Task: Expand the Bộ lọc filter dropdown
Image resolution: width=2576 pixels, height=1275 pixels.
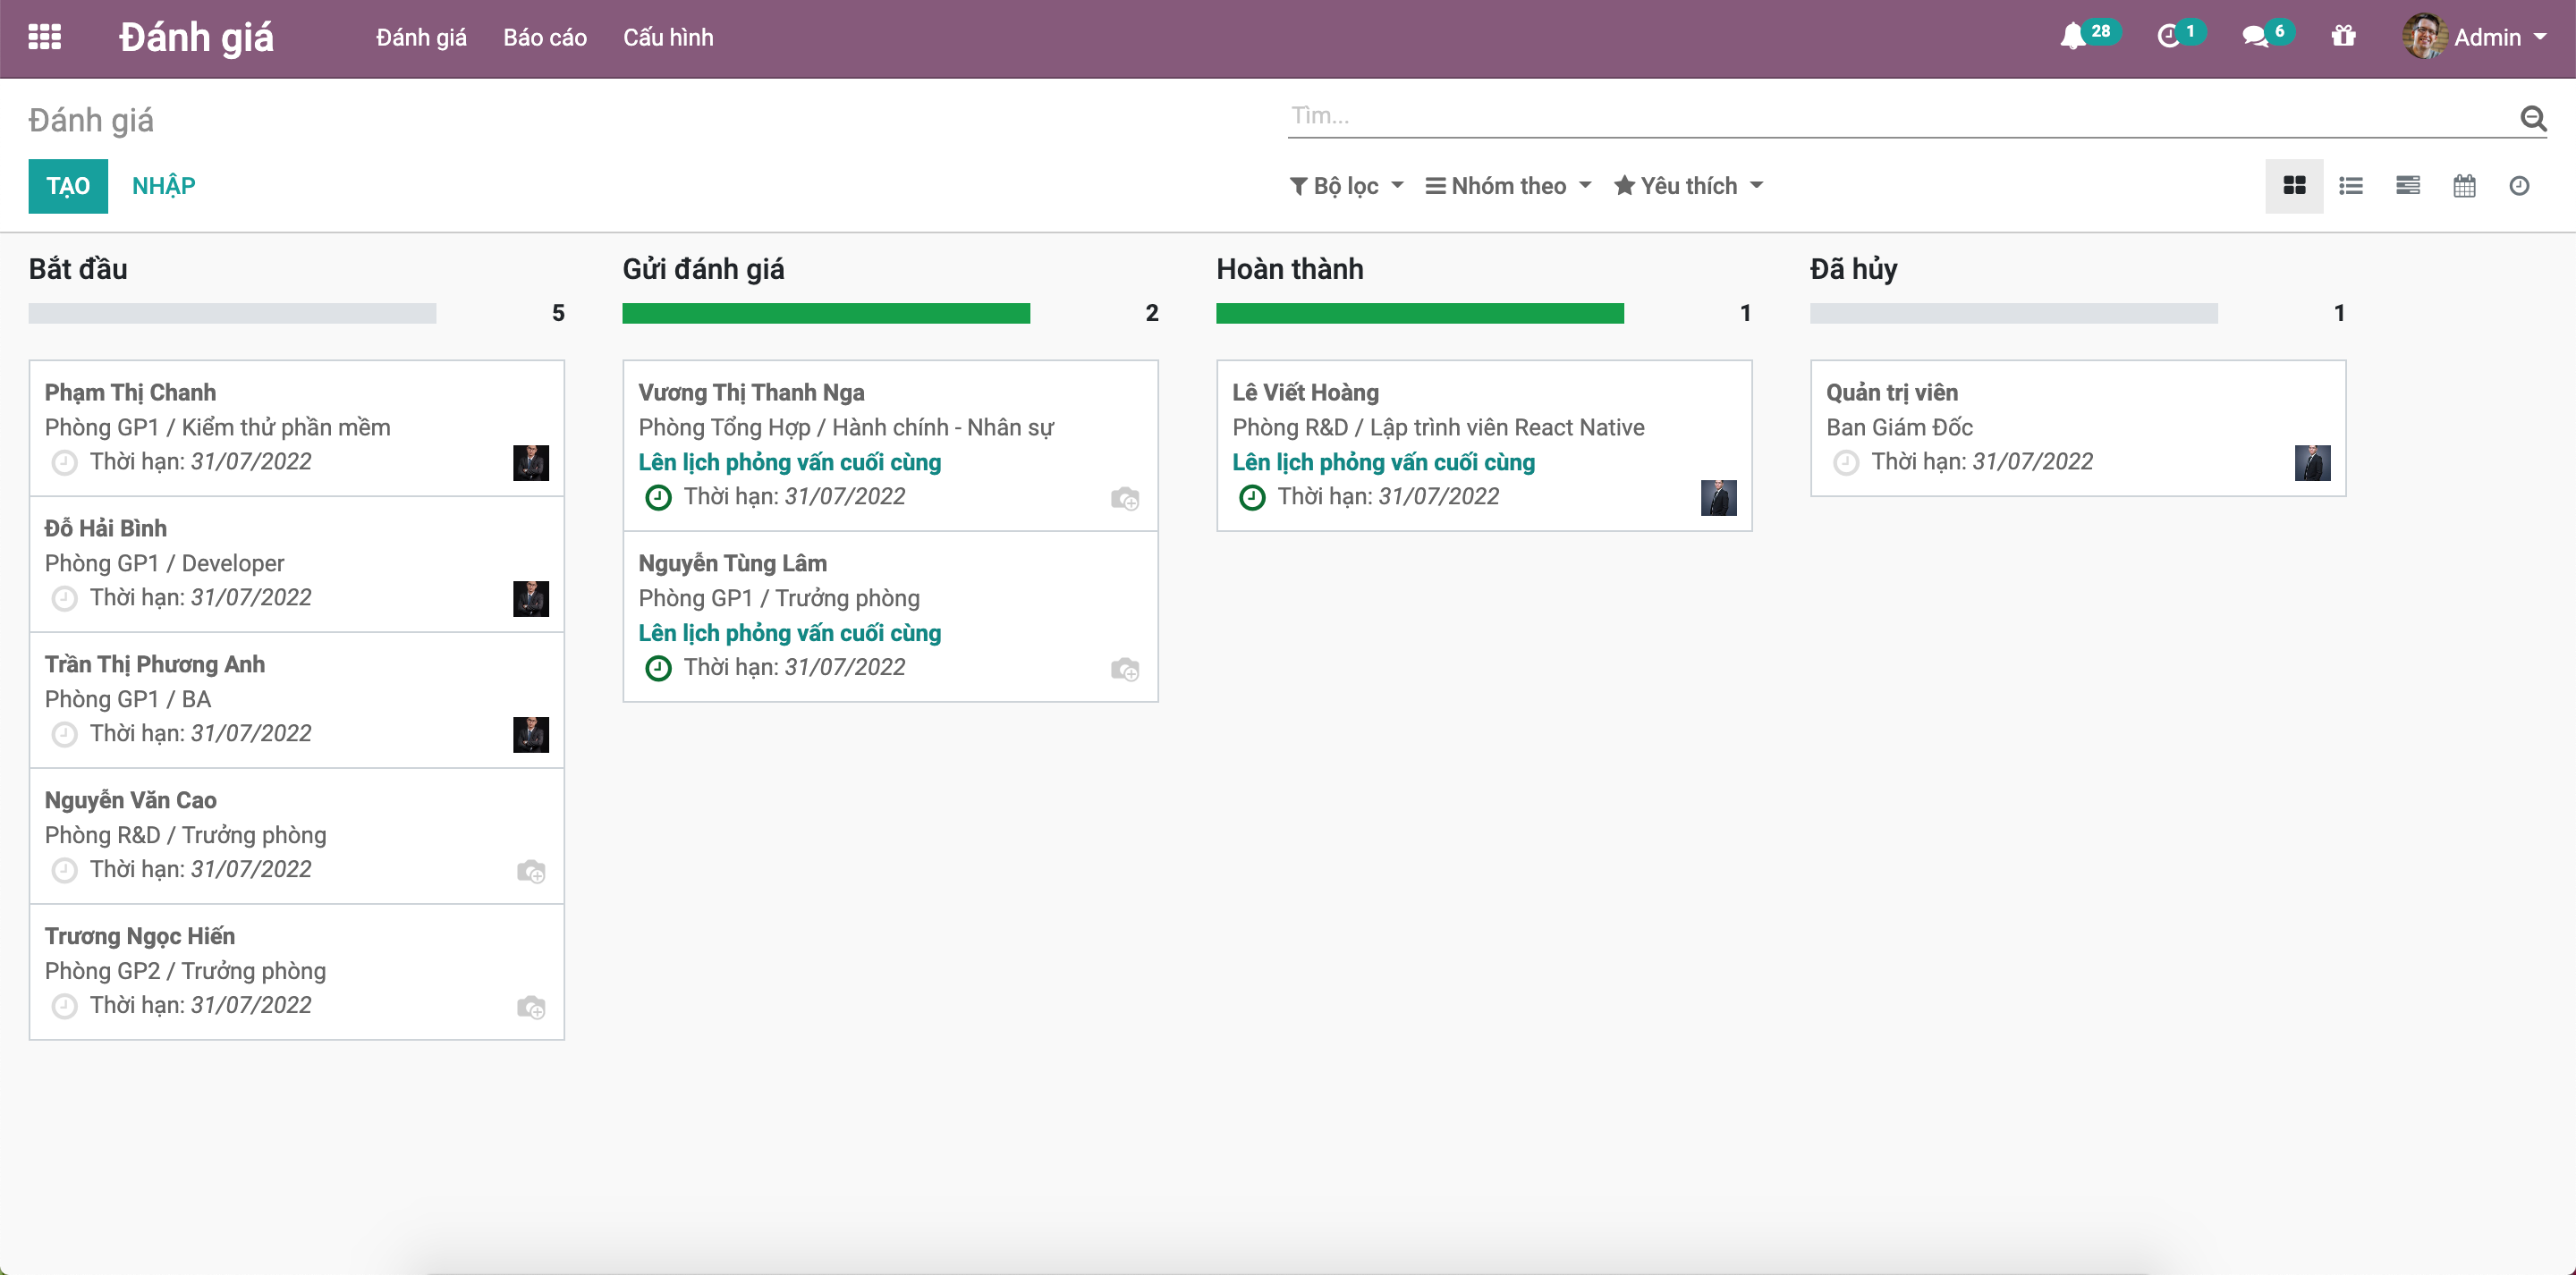Action: [1346, 186]
